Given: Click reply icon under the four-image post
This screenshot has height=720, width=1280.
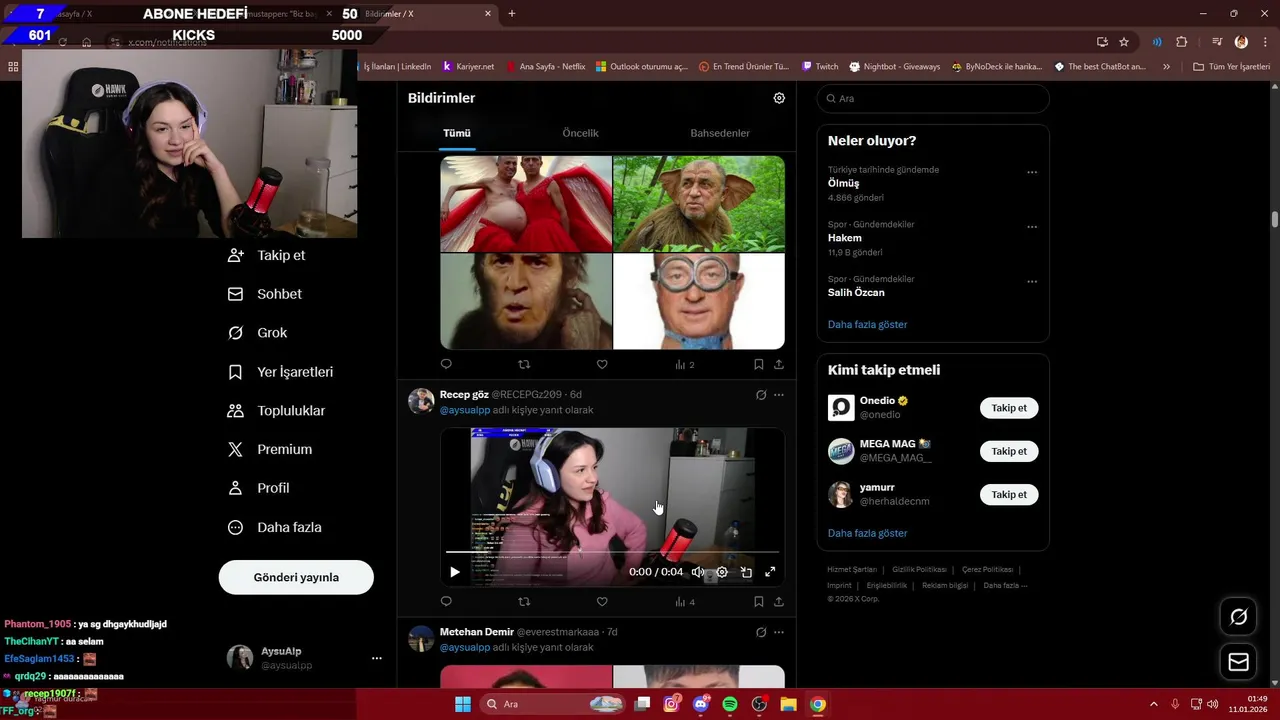Looking at the screenshot, I should pyautogui.click(x=446, y=364).
